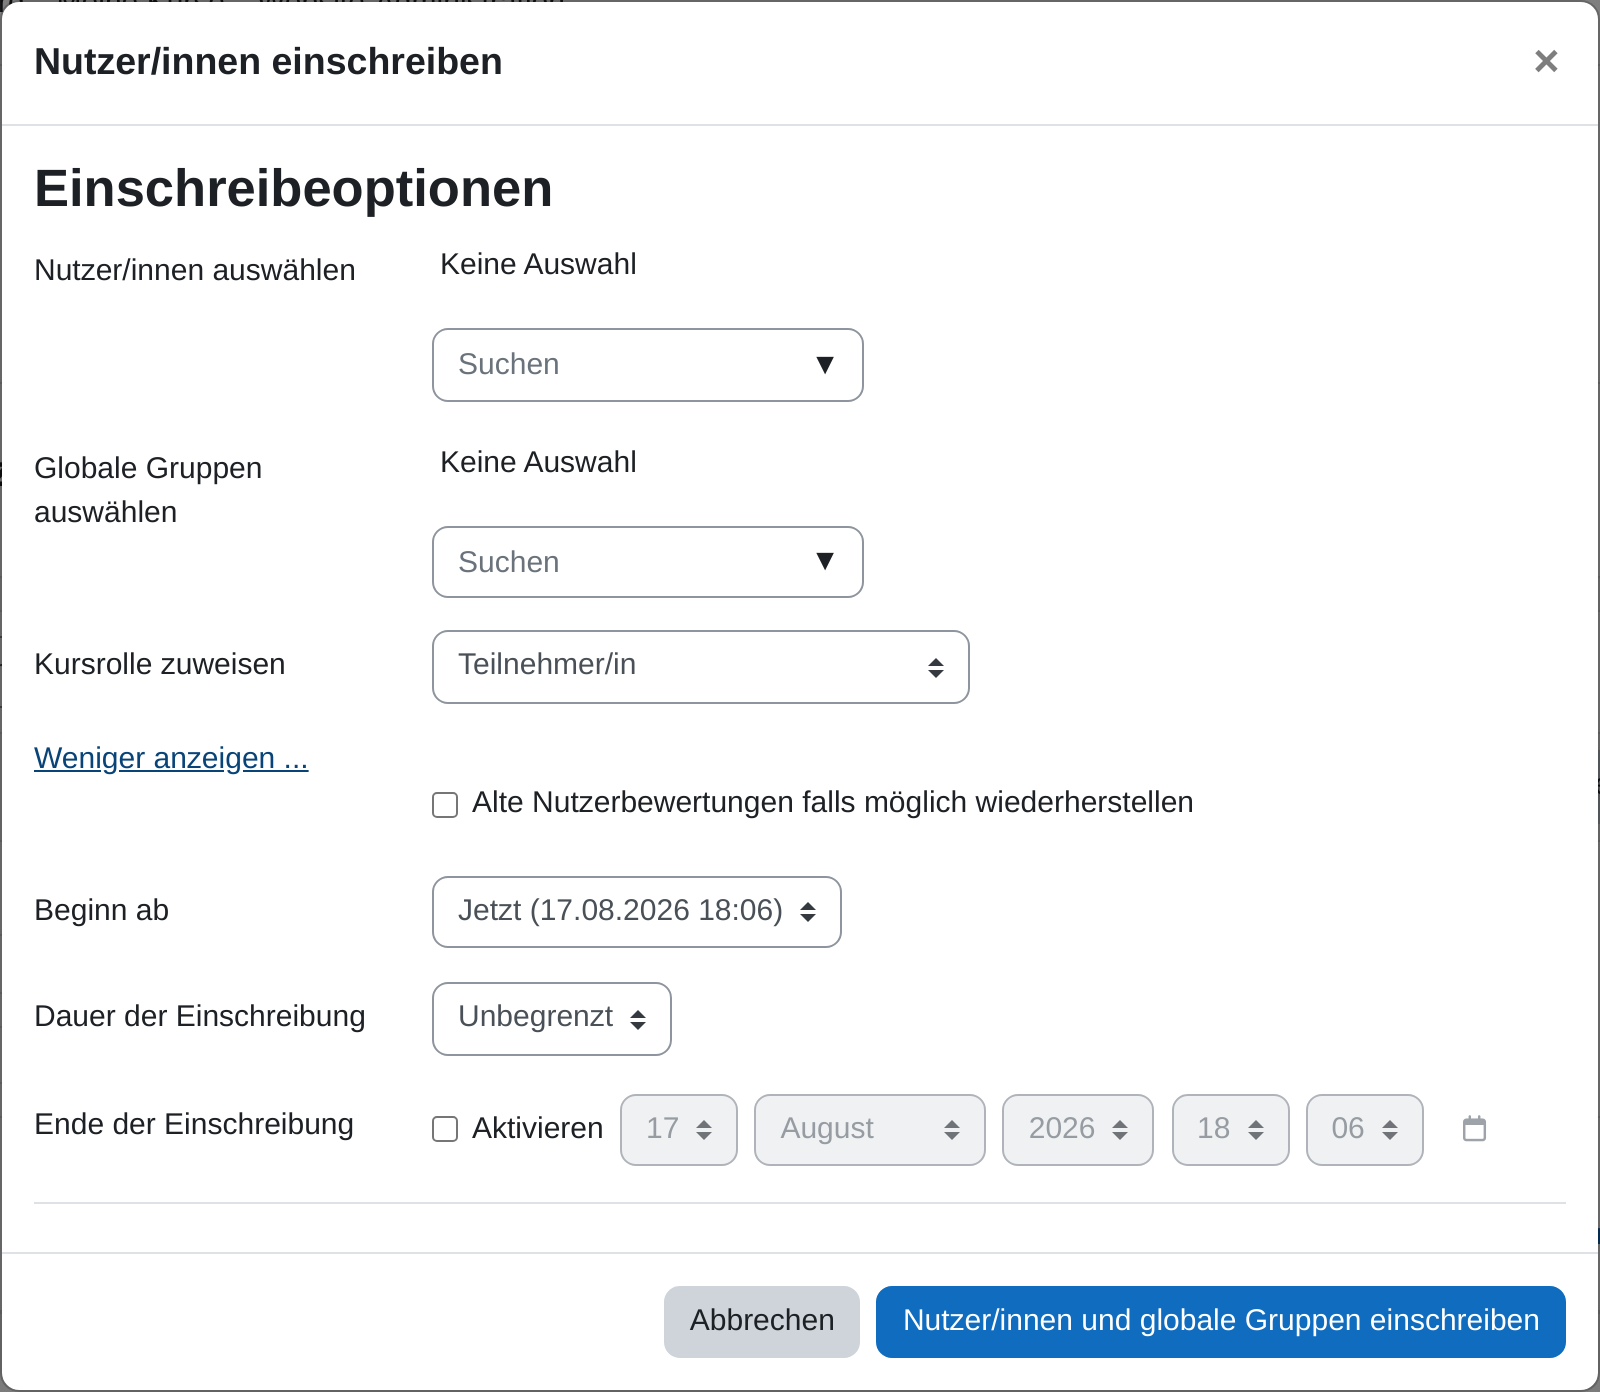Open Dauer der Einschreibung dropdown
This screenshot has width=1600, height=1392.
click(x=552, y=1019)
